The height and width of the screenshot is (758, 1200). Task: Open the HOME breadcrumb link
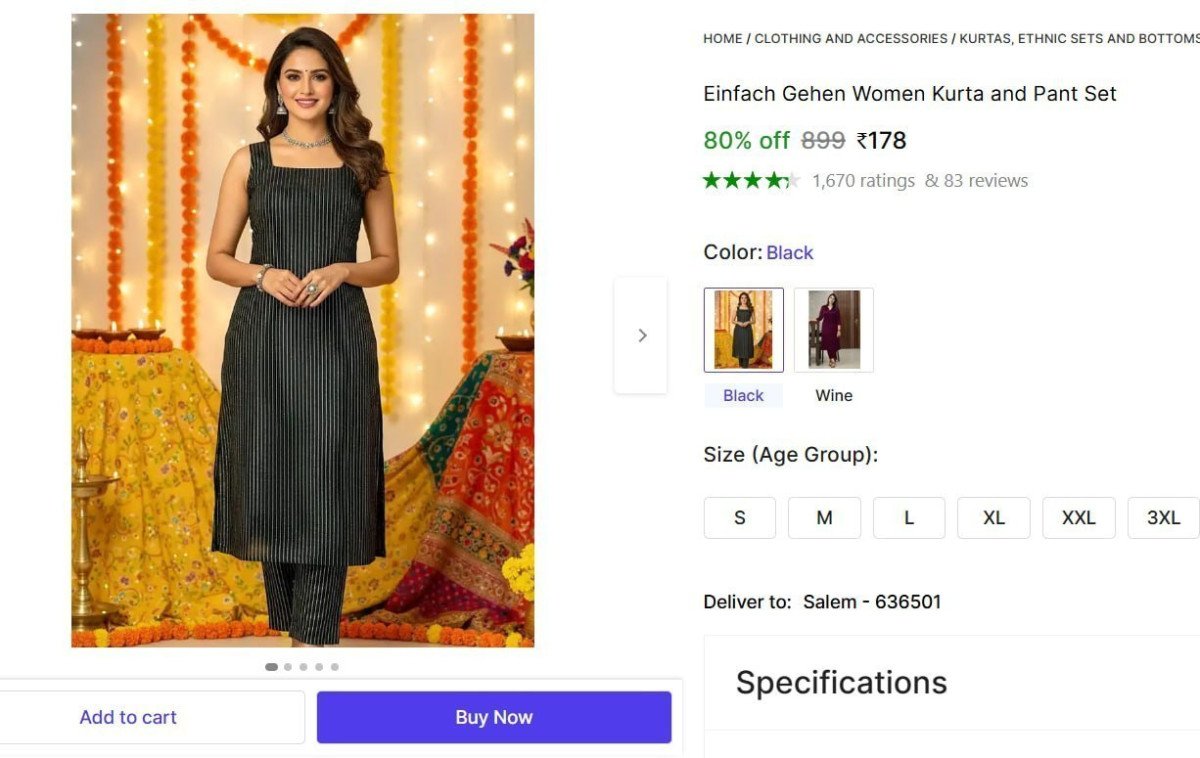click(722, 38)
